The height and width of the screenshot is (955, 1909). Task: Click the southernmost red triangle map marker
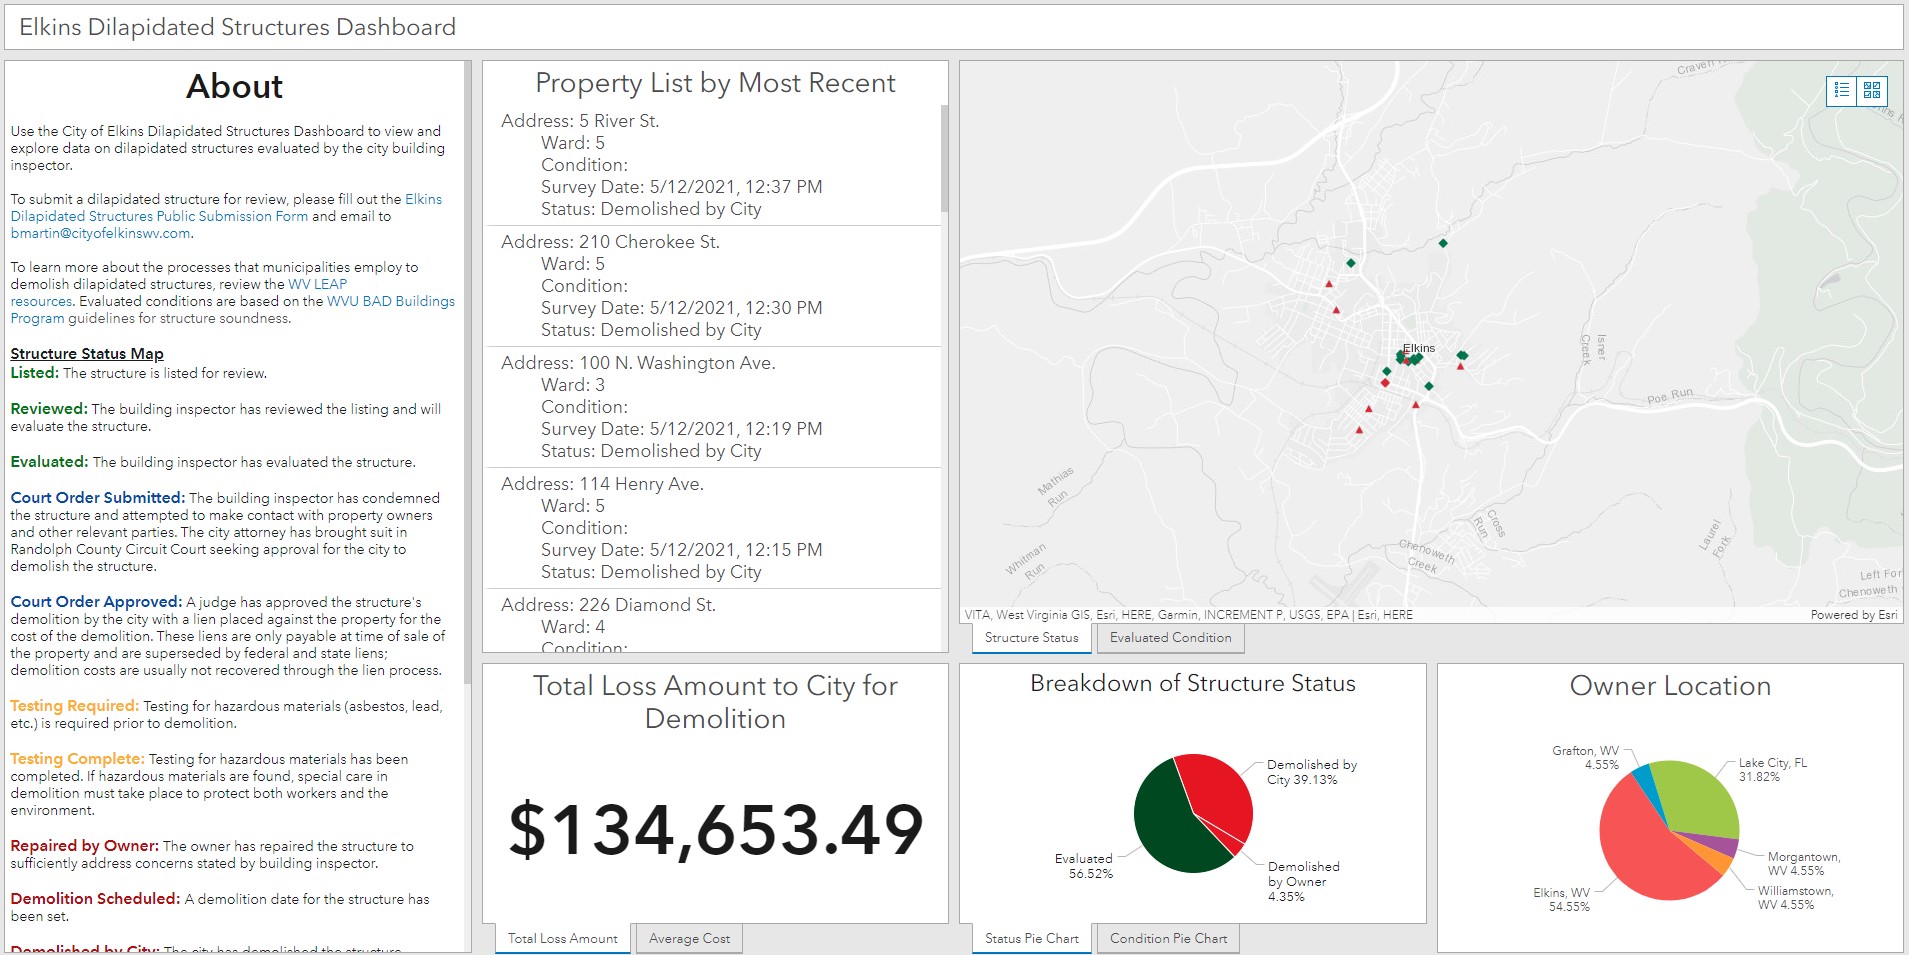[x=1359, y=430]
